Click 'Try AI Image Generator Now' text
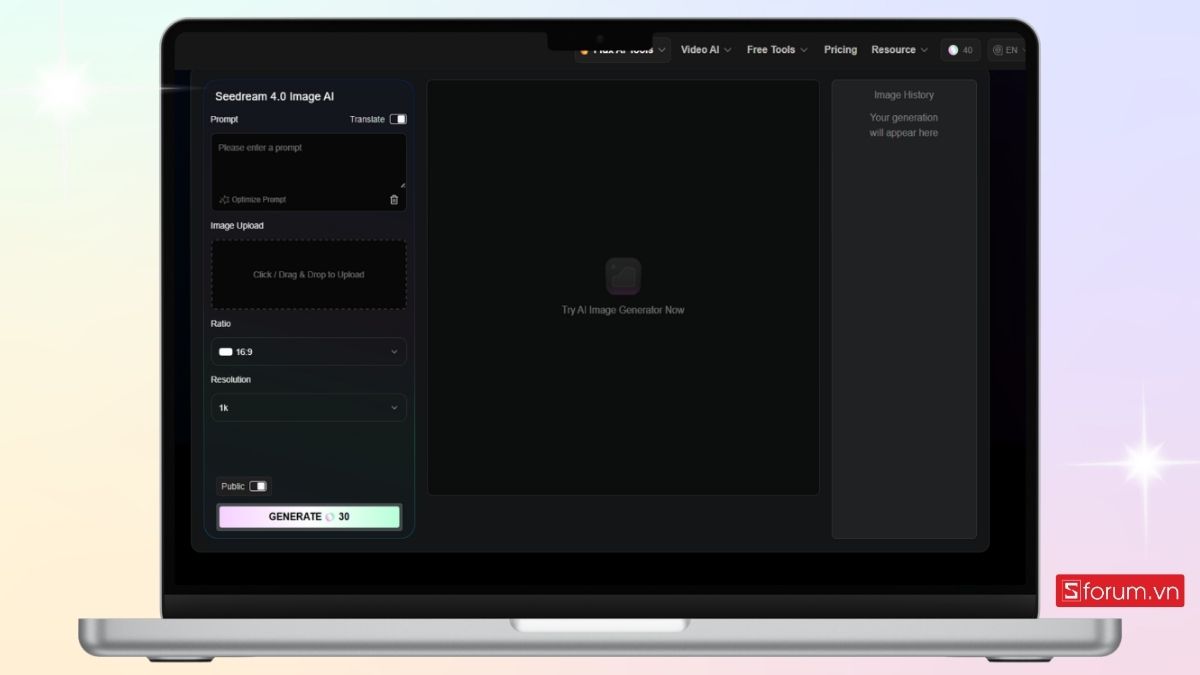 (623, 310)
